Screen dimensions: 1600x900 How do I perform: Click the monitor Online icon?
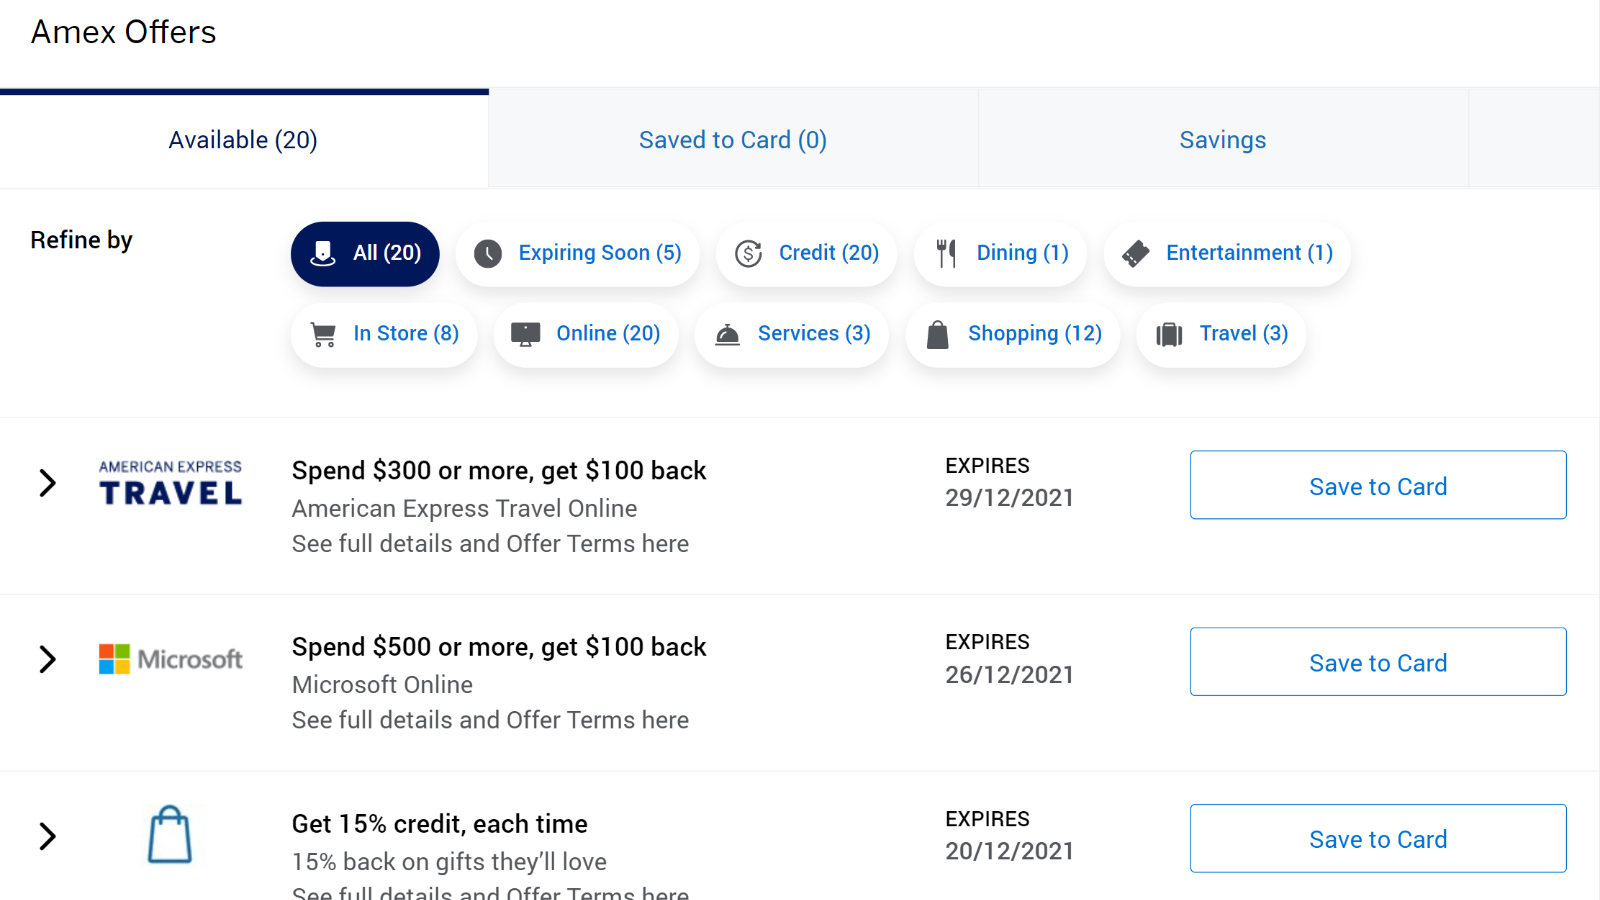(526, 335)
